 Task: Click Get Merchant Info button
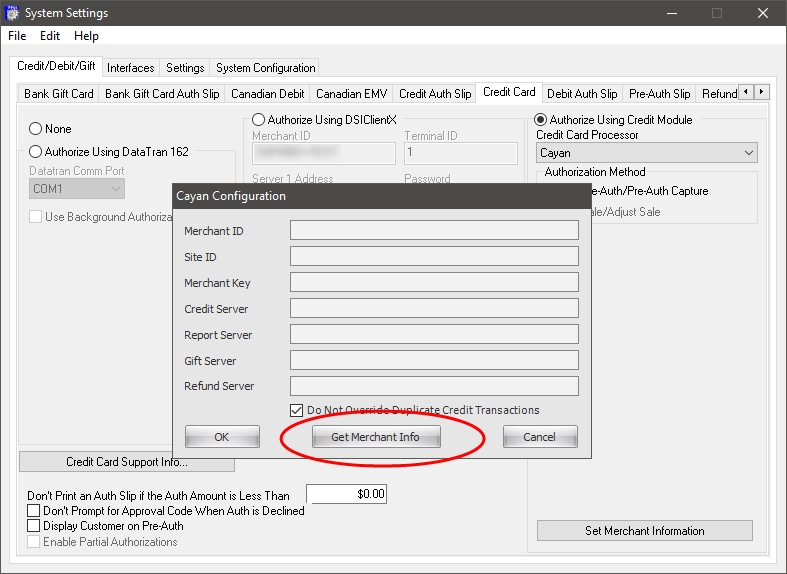(x=376, y=437)
